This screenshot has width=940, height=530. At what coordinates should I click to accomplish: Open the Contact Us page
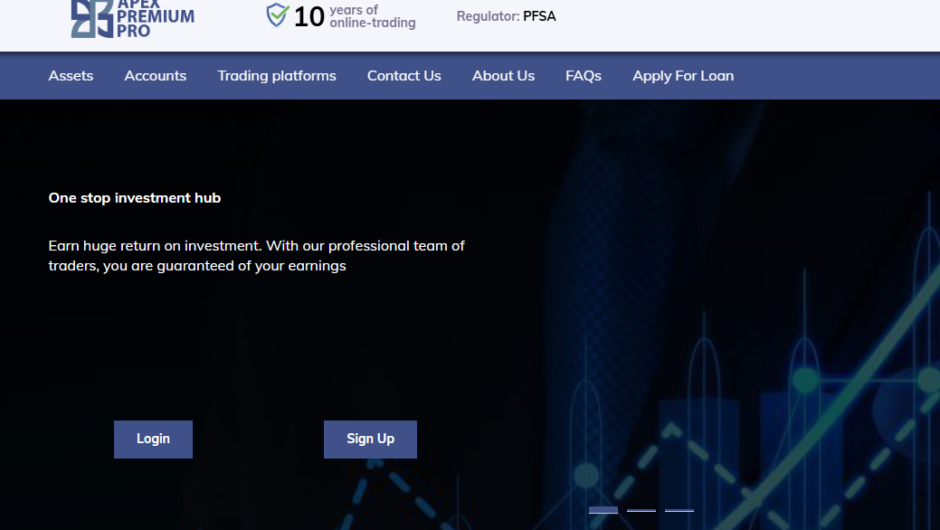coord(404,76)
